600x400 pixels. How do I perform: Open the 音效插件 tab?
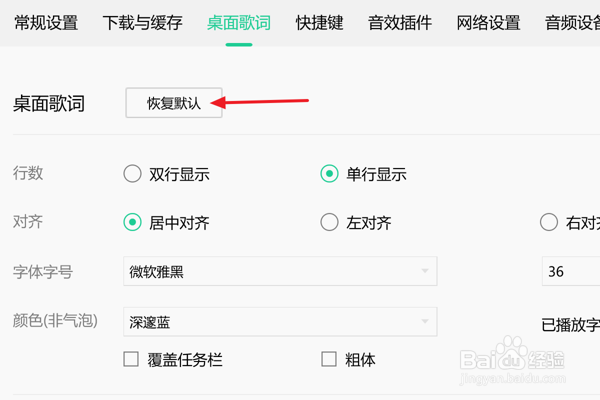pyautogui.click(x=400, y=23)
